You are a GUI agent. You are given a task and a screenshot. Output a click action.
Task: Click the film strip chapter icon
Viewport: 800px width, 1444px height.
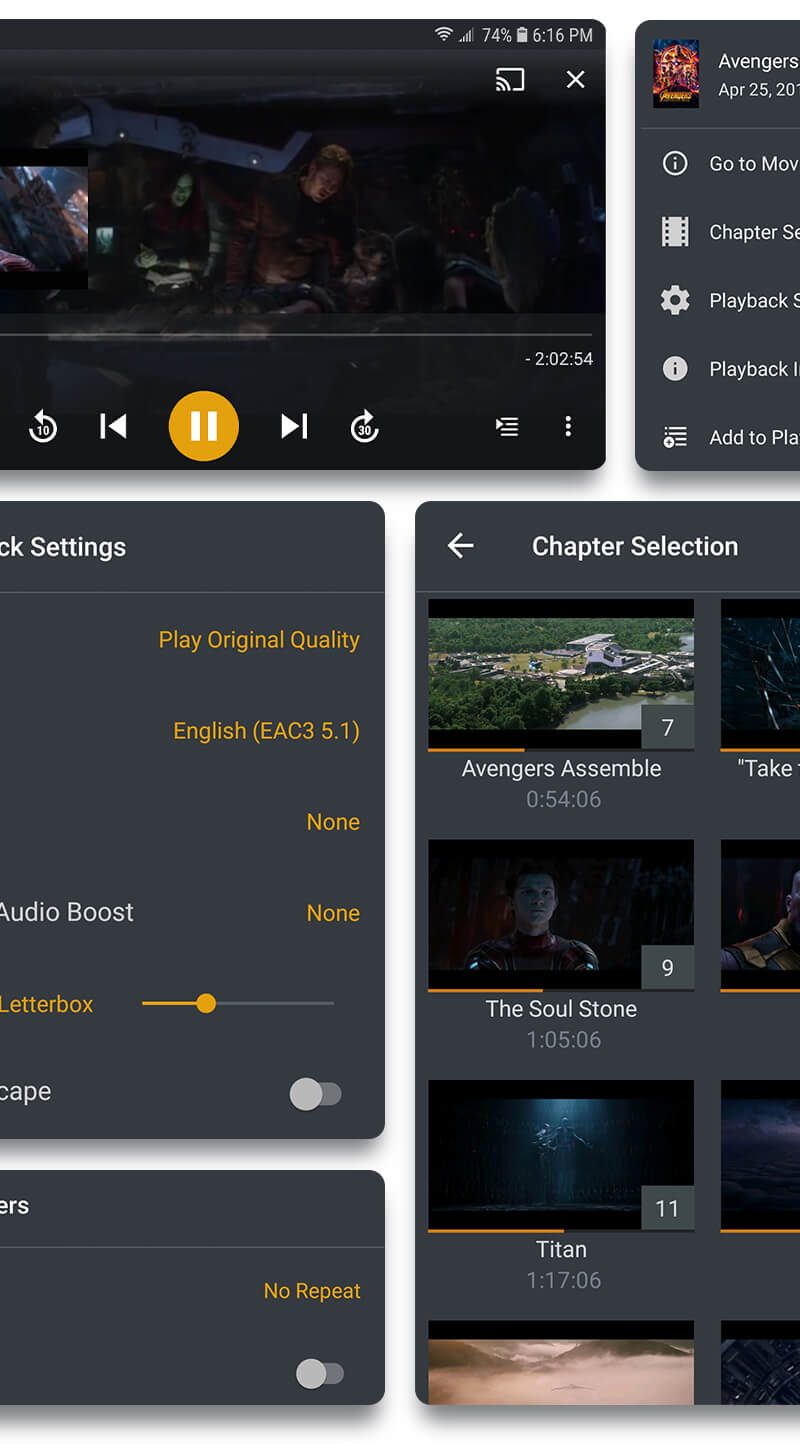click(x=675, y=232)
